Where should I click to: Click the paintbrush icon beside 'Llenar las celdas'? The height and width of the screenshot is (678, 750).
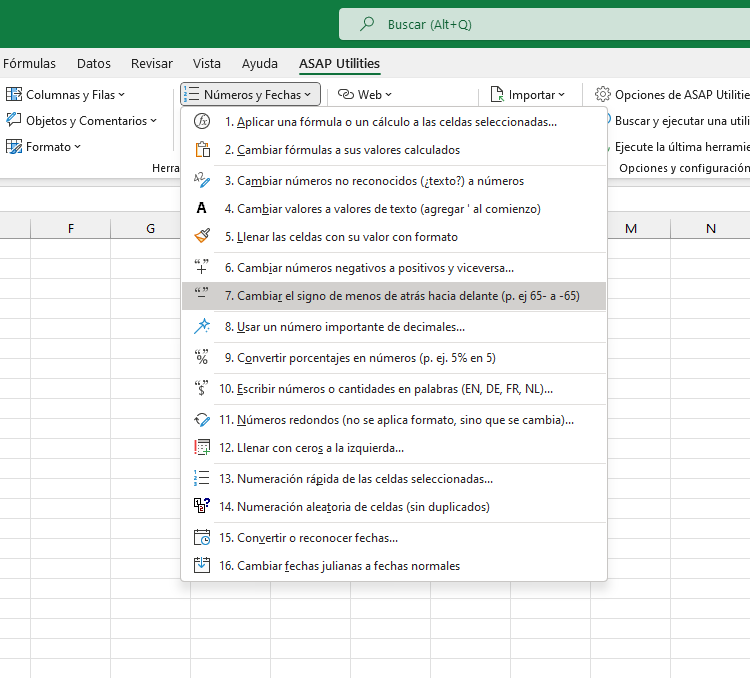point(202,236)
